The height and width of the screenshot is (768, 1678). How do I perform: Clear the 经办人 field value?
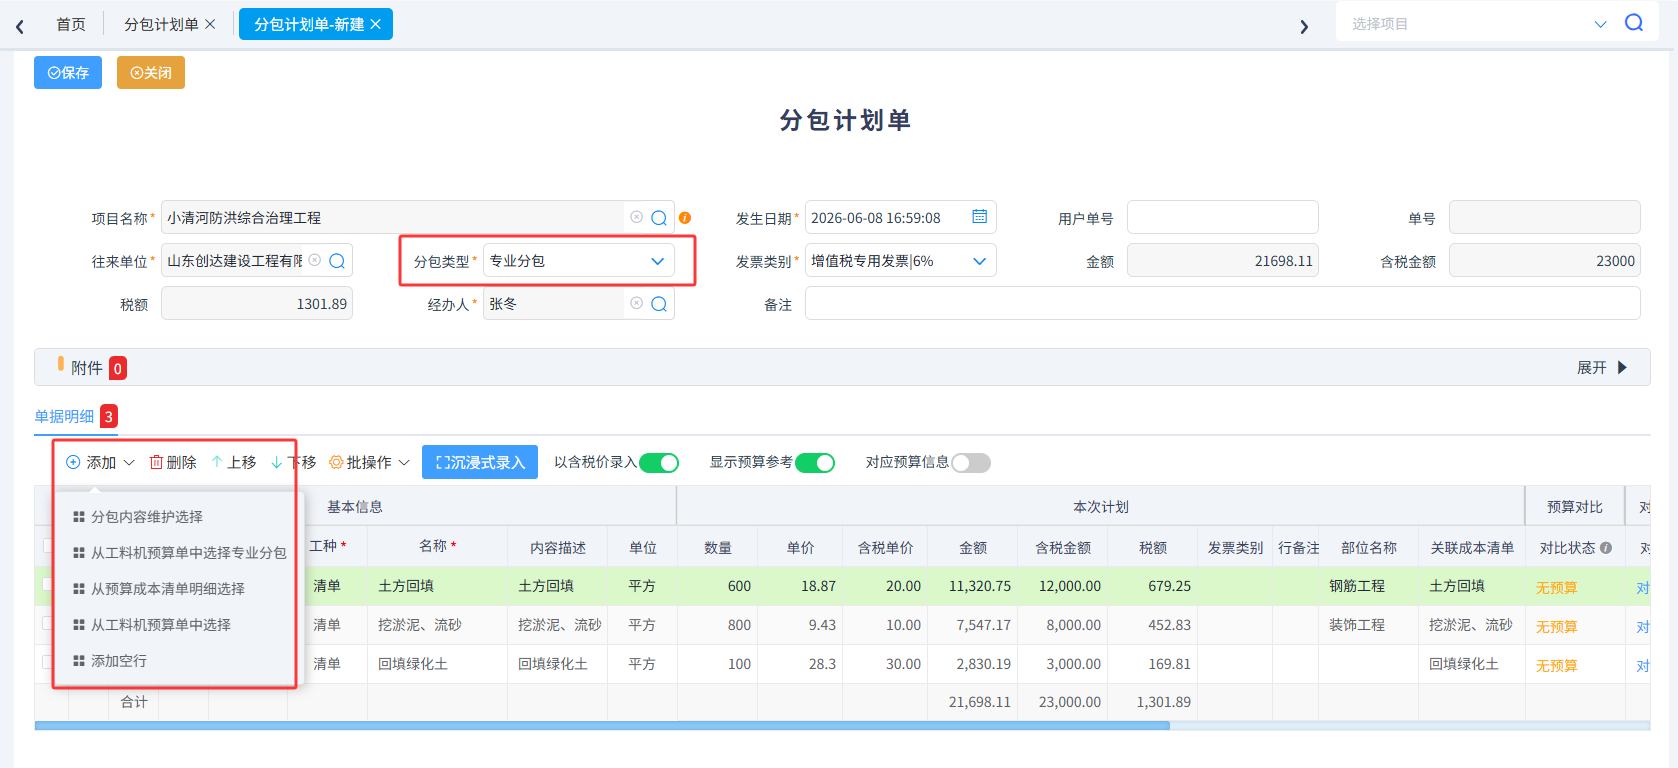[637, 303]
